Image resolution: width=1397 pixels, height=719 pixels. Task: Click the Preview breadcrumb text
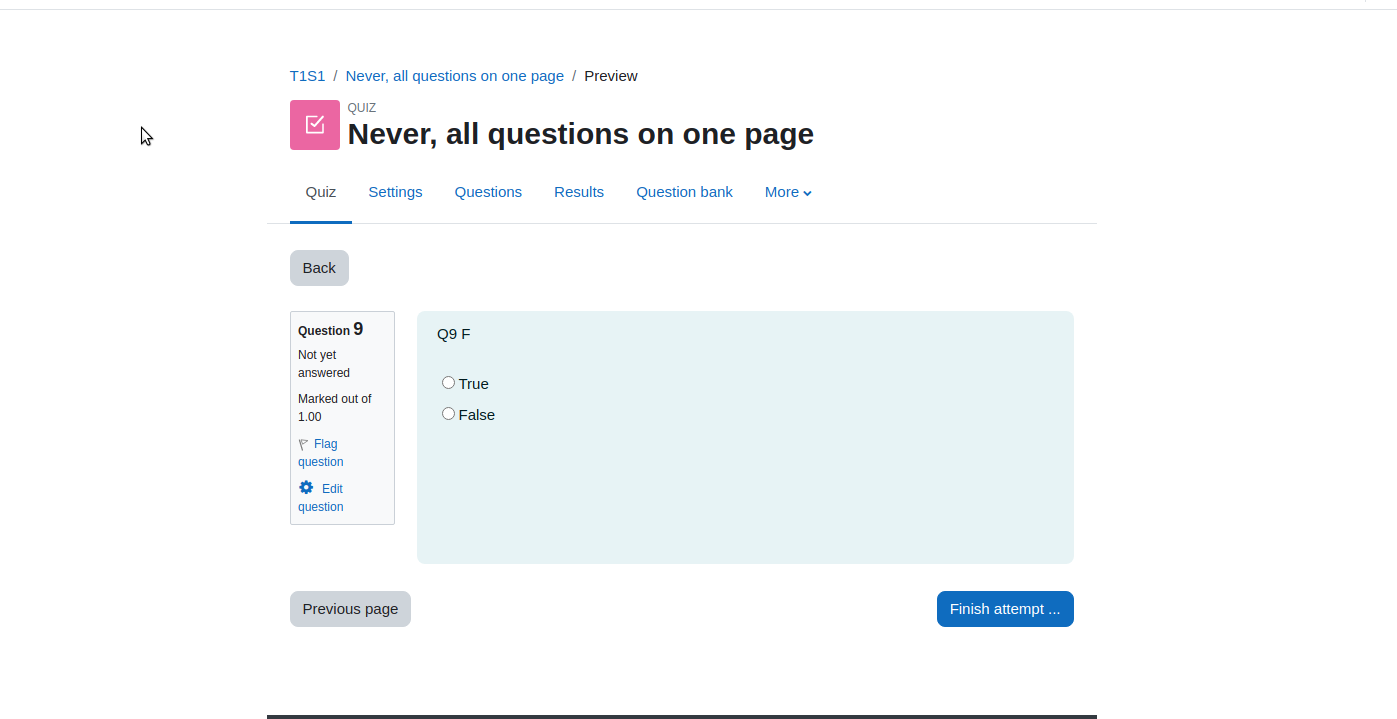click(611, 76)
